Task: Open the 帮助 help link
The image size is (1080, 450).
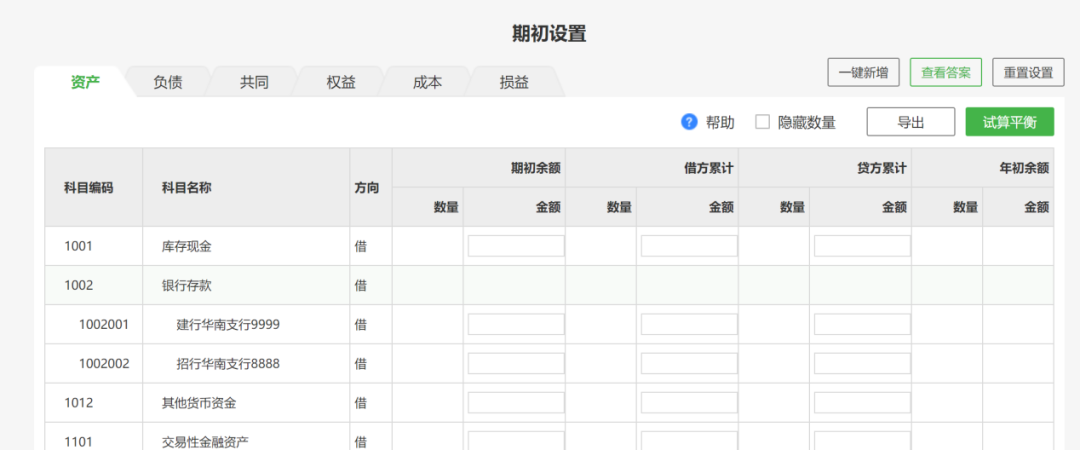Action: coord(720,123)
